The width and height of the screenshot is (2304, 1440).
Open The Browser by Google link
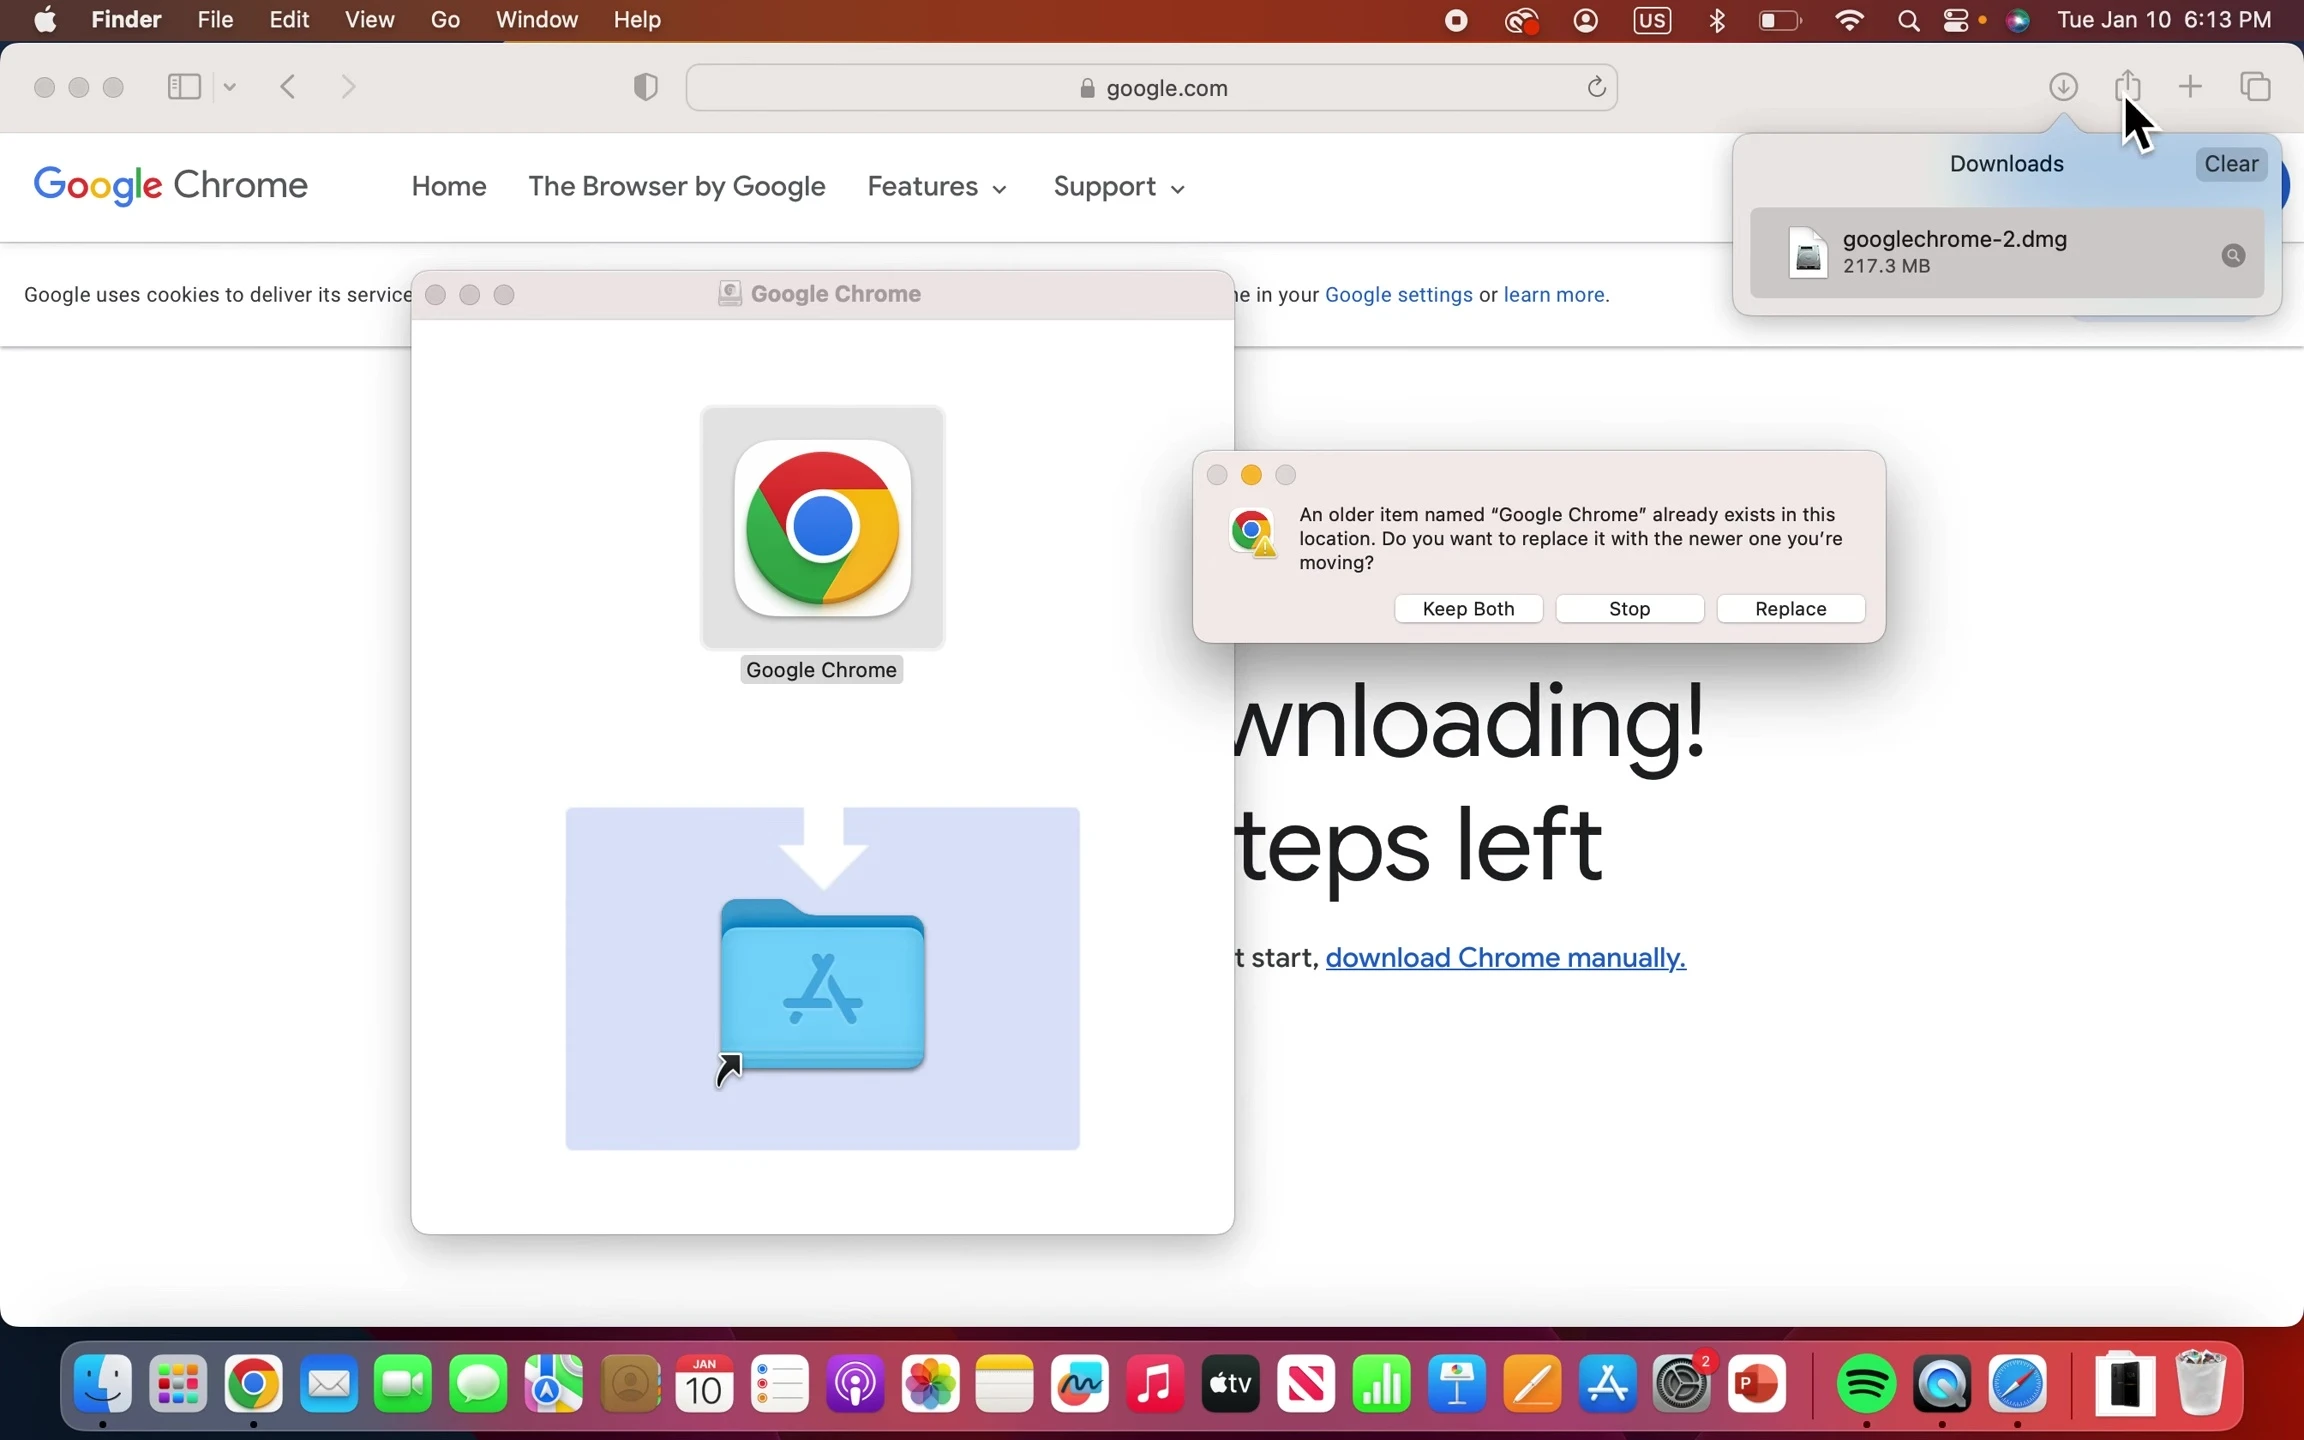(677, 187)
